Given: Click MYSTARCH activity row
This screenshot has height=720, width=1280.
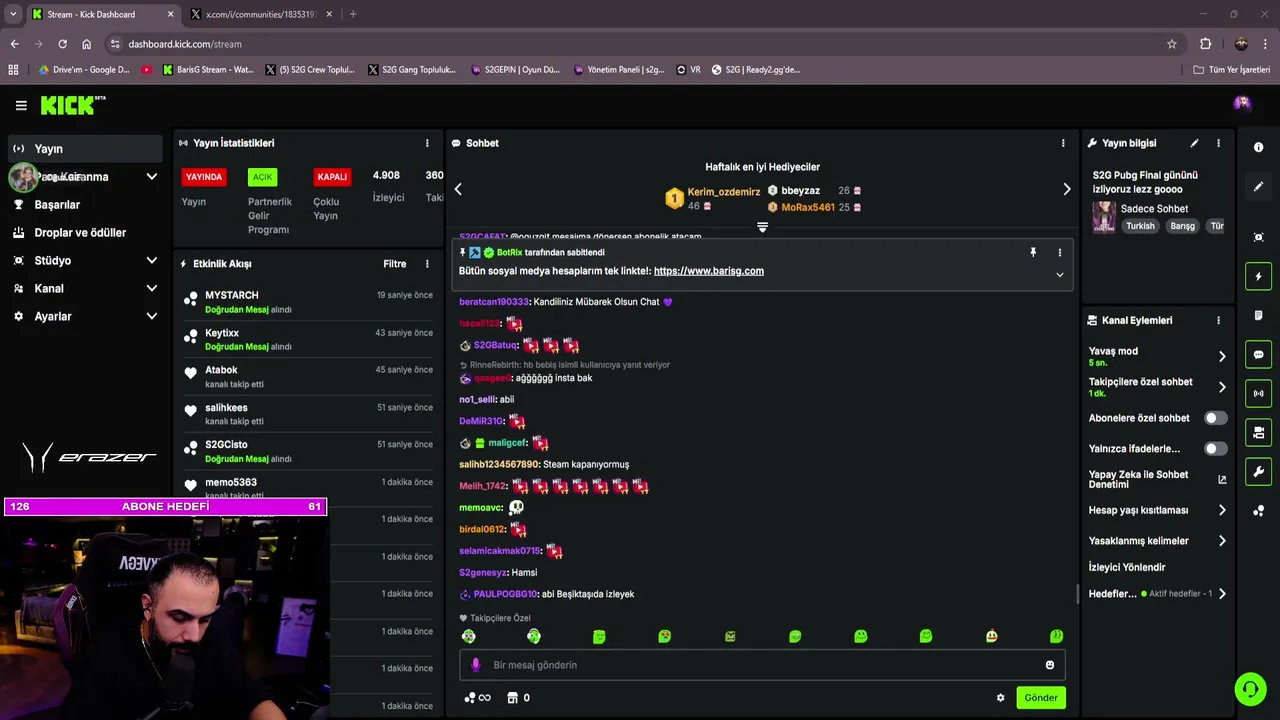Looking at the screenshot, I should (309, 302).
